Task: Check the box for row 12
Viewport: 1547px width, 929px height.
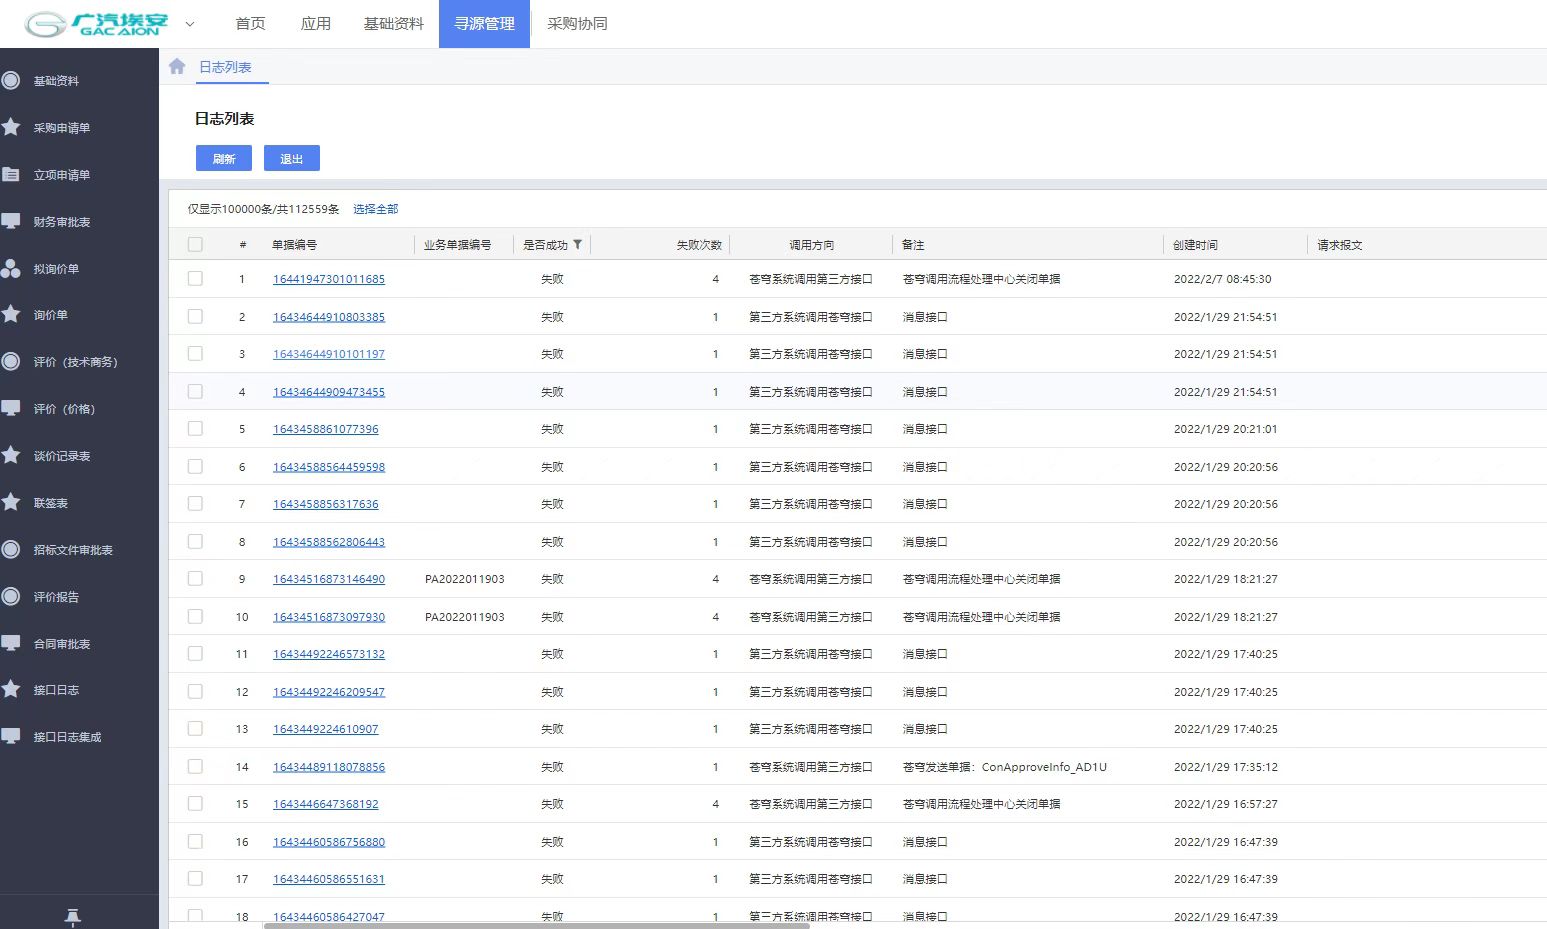Action: click(195, 691)
